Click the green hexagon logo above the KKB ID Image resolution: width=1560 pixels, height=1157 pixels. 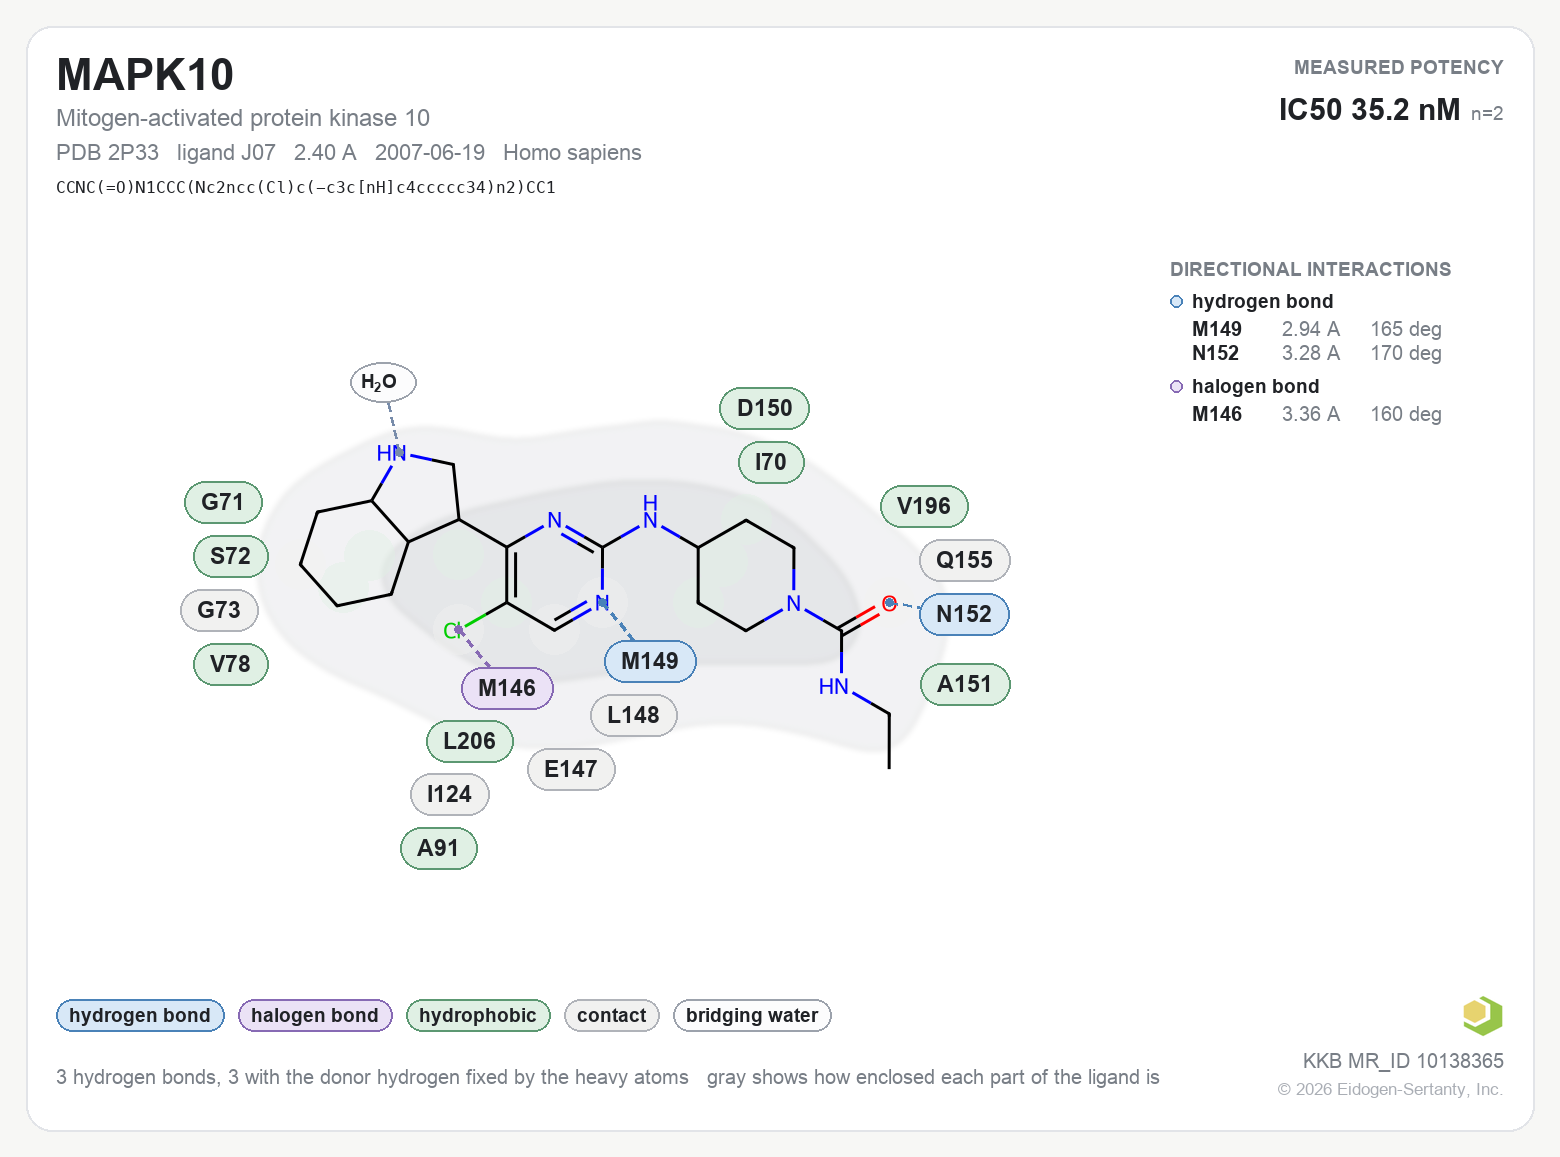(1482, 1016)
